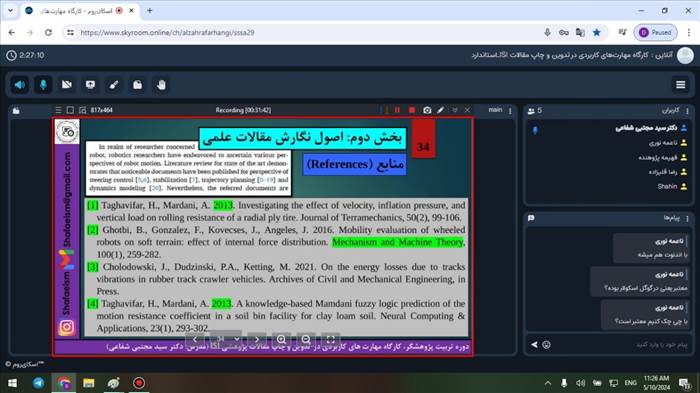Open main panel options three dots

click(x=510, y=111)
